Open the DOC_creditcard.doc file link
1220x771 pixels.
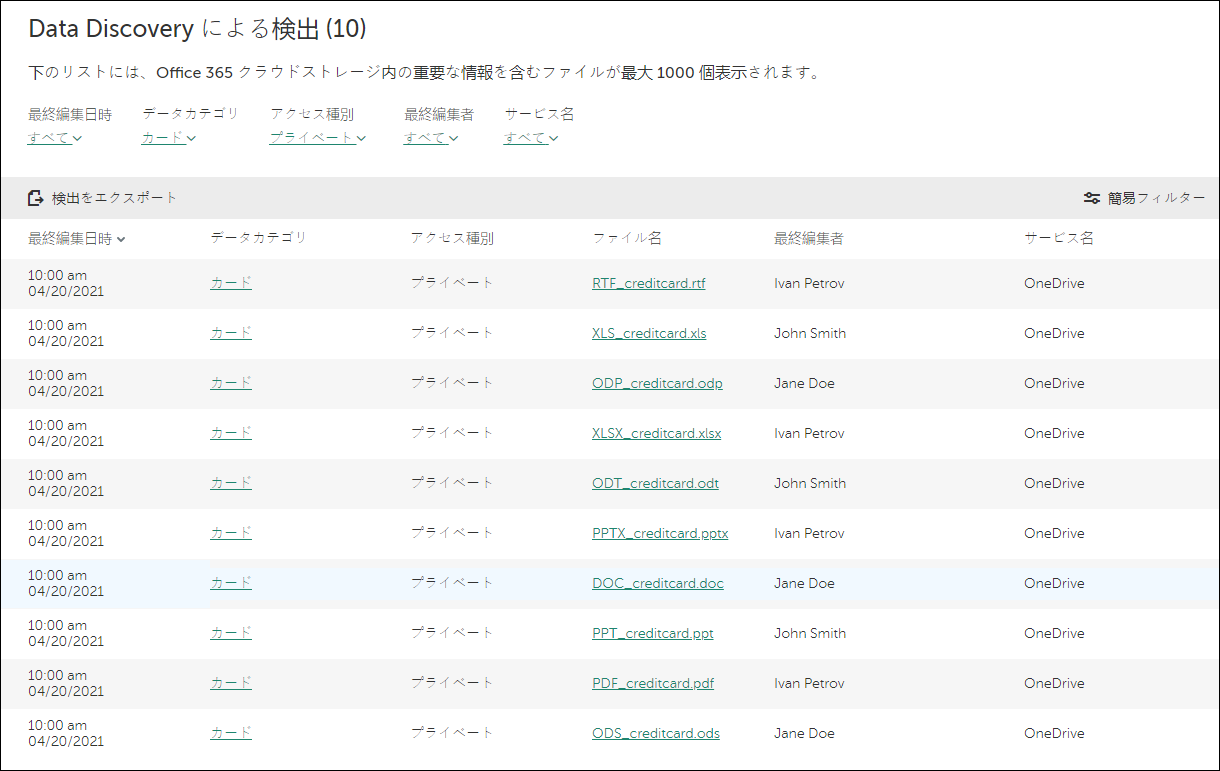coord(657,583)
